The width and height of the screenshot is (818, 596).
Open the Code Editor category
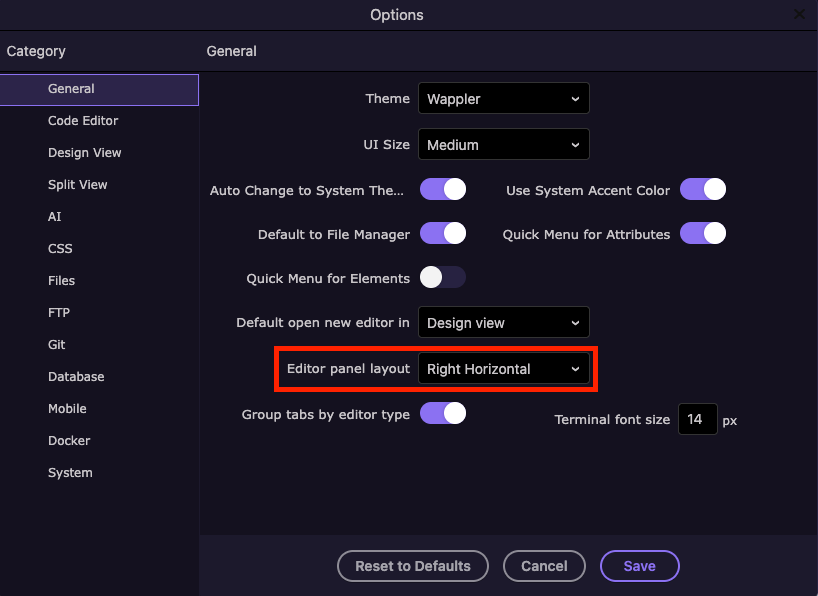point(83,121)
